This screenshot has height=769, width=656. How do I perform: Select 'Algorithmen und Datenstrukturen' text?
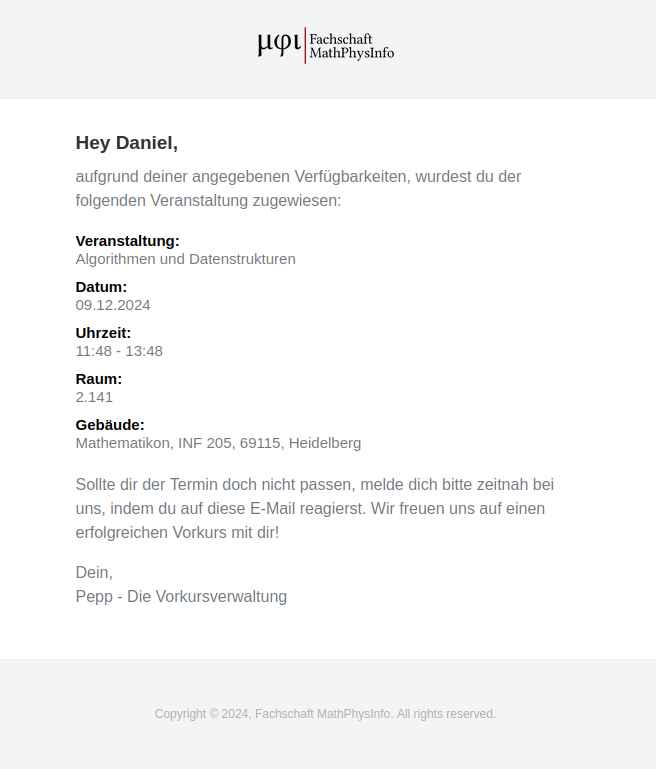point(185,259)
